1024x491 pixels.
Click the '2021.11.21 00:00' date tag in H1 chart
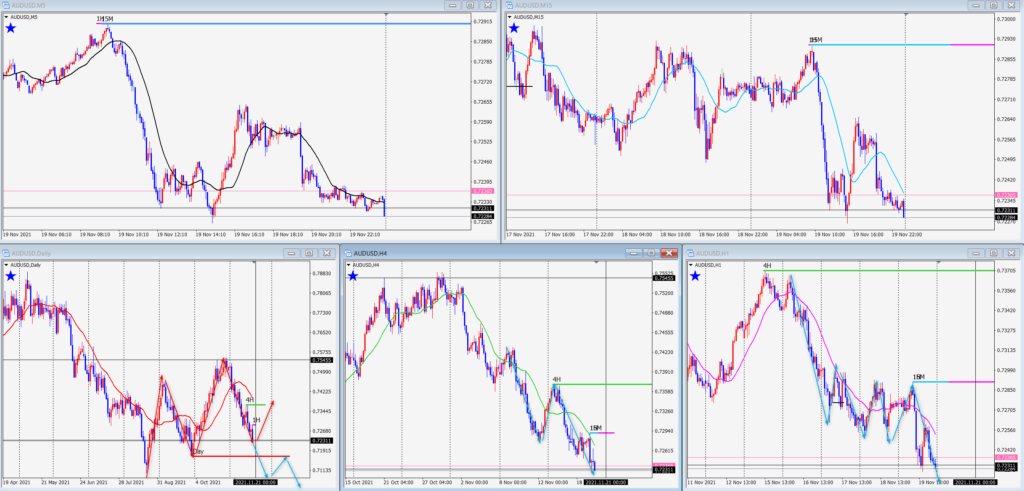975,482
